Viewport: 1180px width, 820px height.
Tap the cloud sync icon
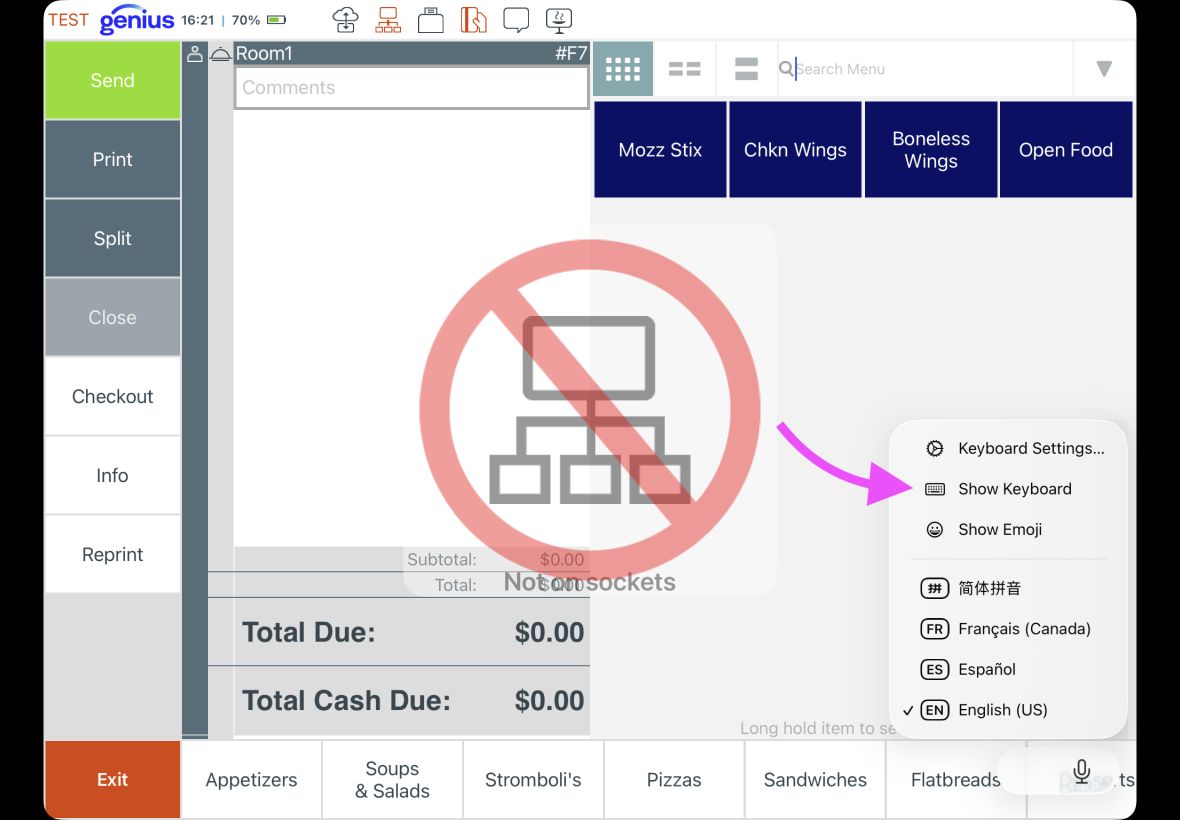345,20
